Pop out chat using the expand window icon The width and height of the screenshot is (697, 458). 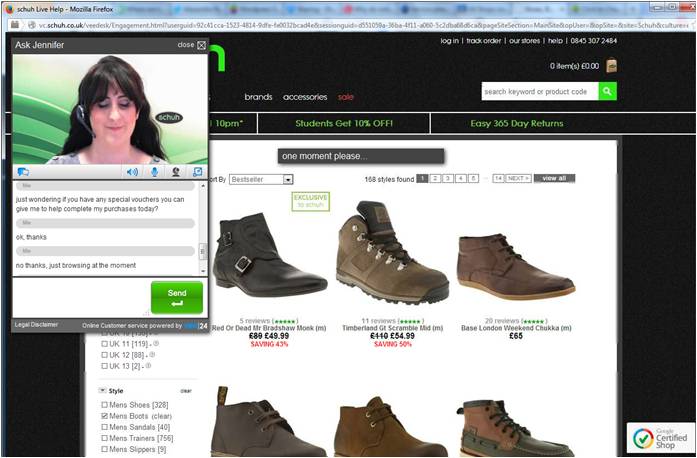pyautogui.click(x=197, y=172)
